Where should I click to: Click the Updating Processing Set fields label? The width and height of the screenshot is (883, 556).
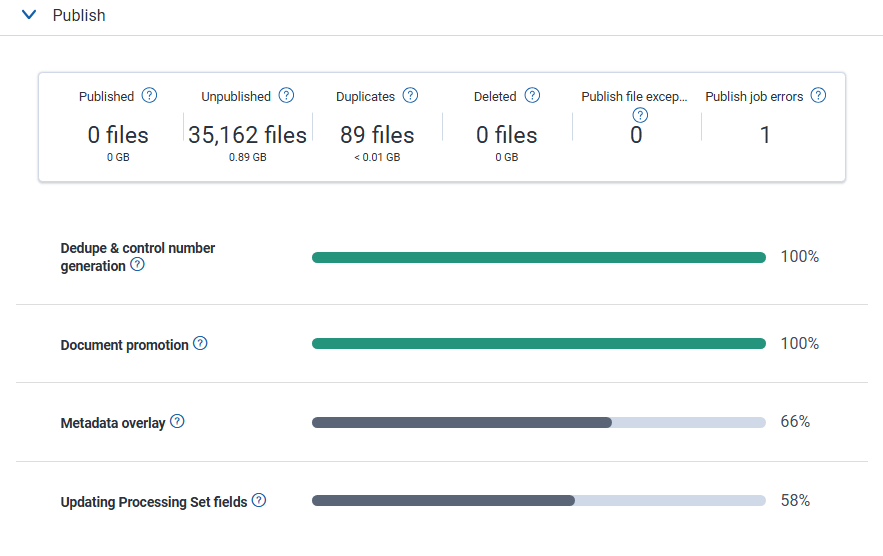click(x=154, y=502)
